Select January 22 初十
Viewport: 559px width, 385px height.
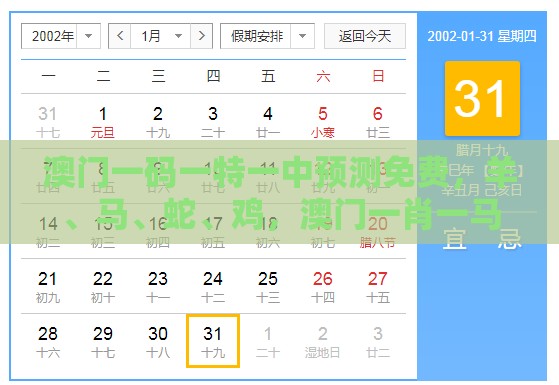103,287
